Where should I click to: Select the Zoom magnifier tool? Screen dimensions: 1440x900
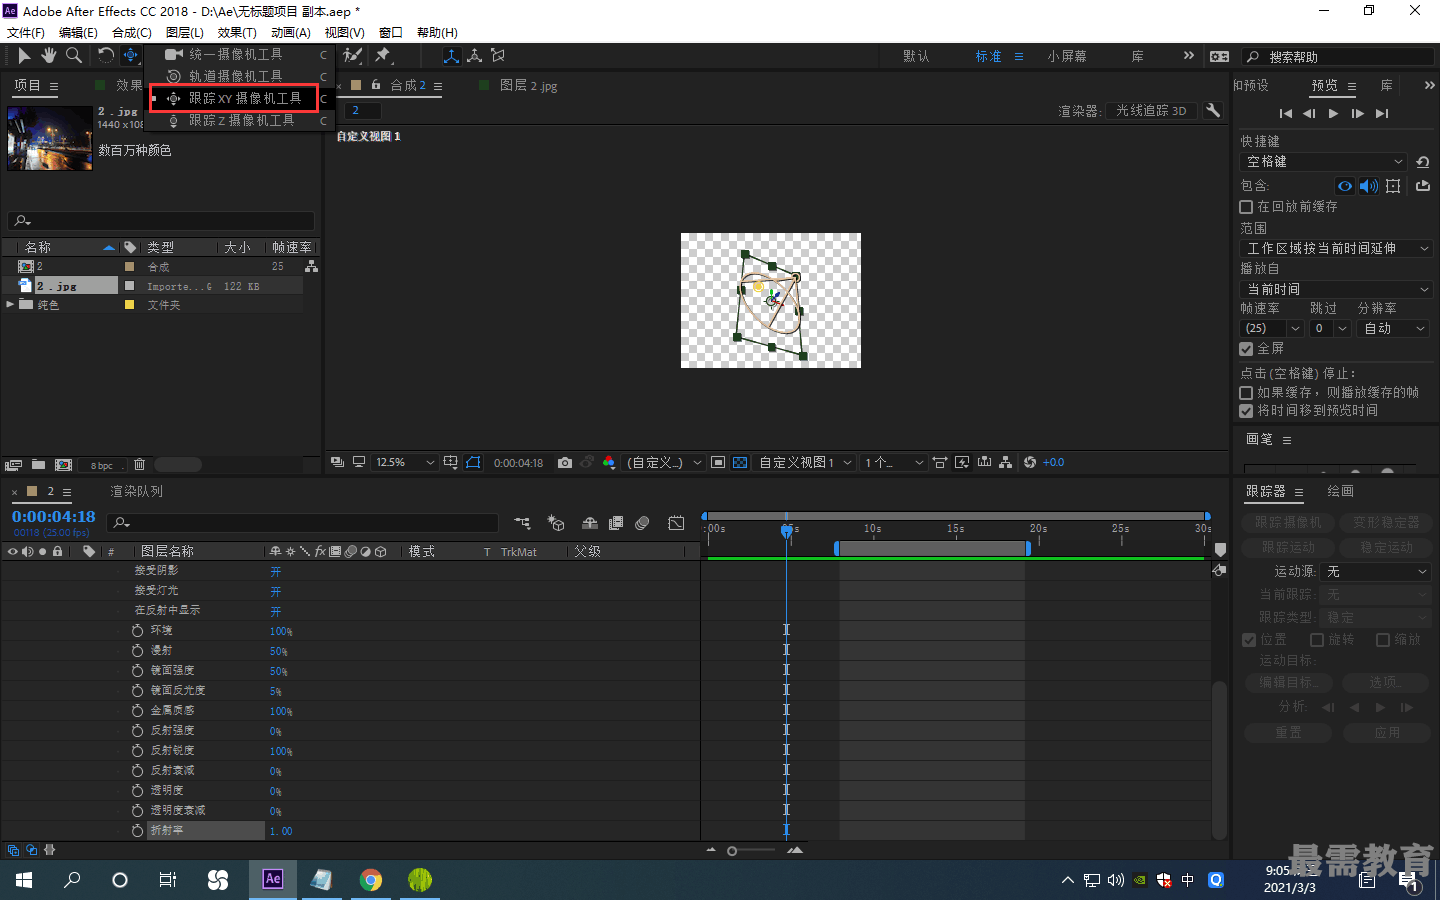pos(74,56)
